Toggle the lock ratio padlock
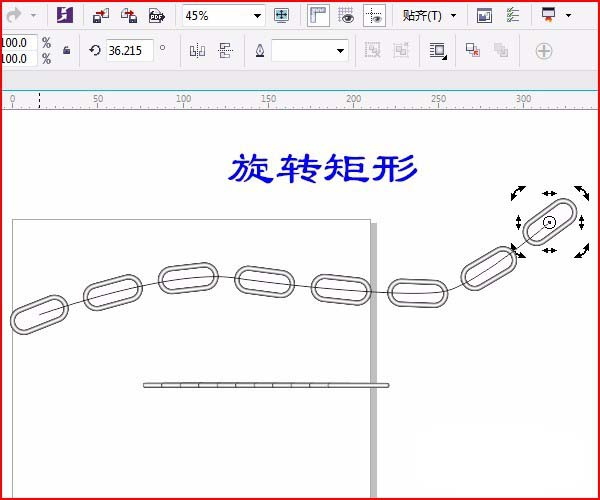The image size is (600, 500). [x=66, y=50]
